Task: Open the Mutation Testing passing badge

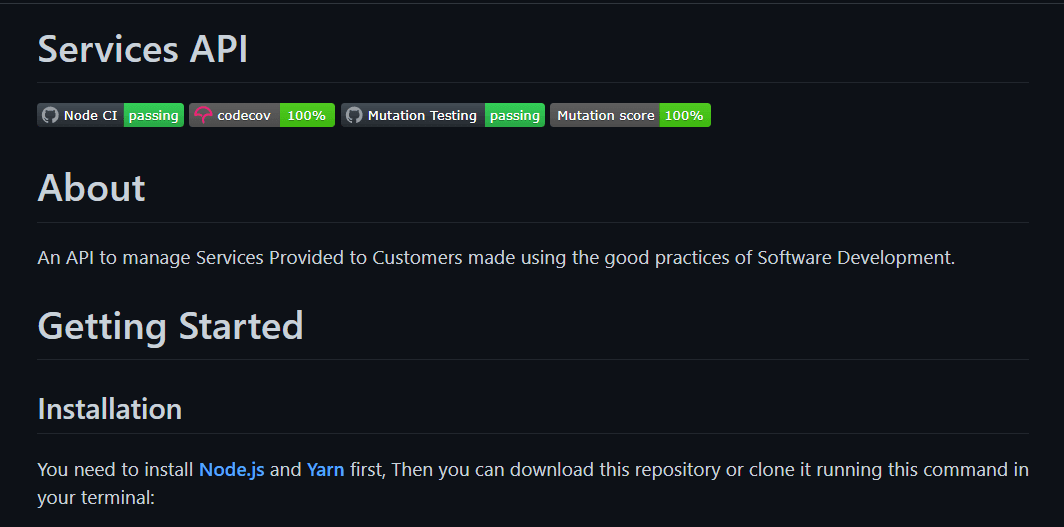Action: (x=443, y=115)
